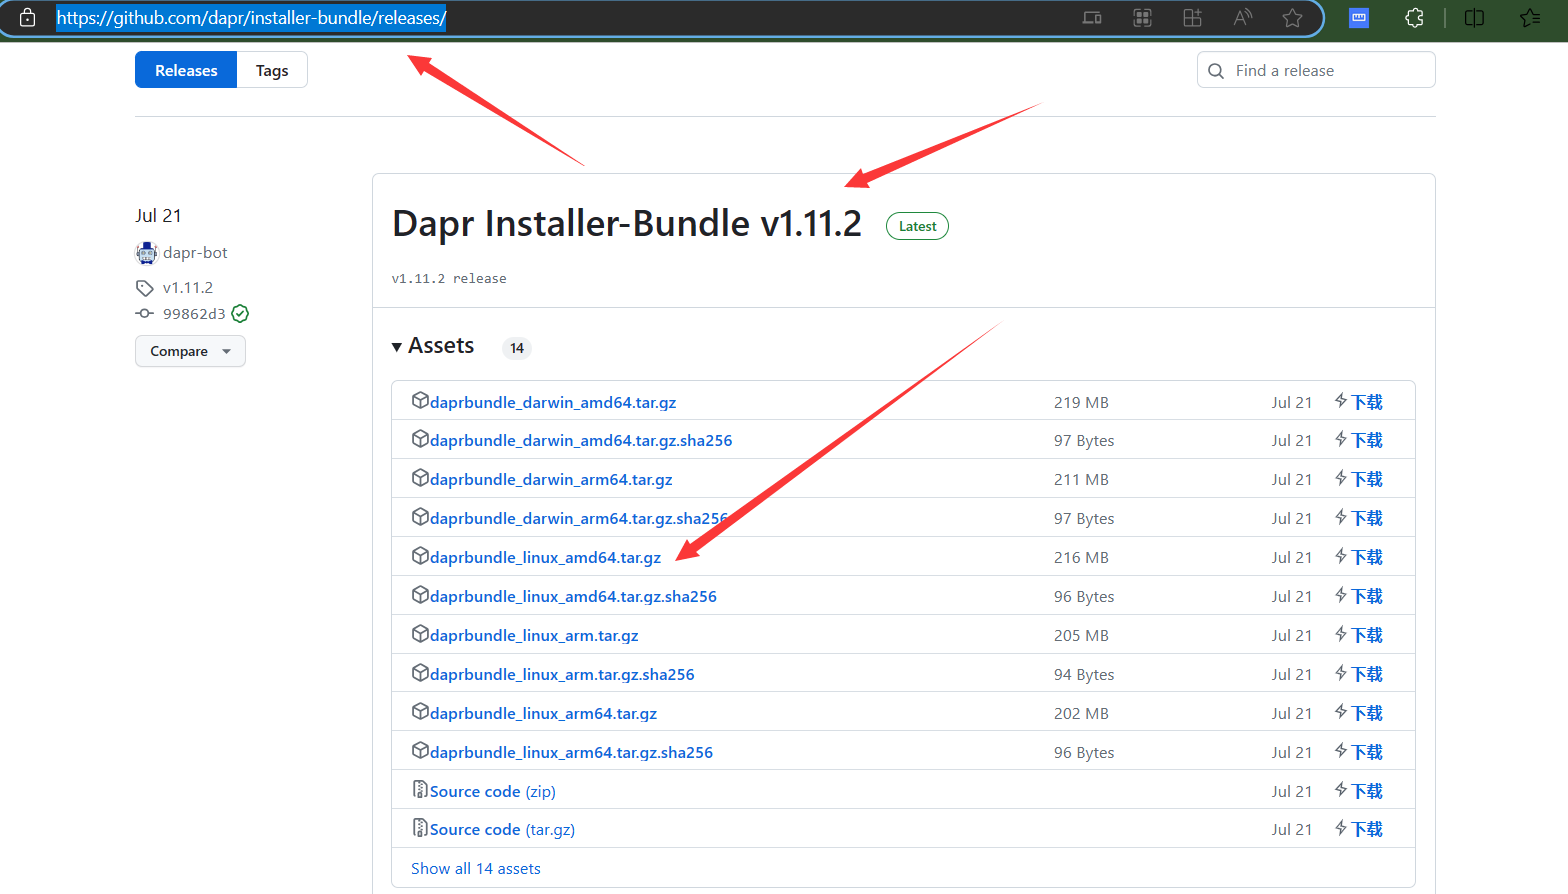Open the Compare dropdown

coord(190,351)
